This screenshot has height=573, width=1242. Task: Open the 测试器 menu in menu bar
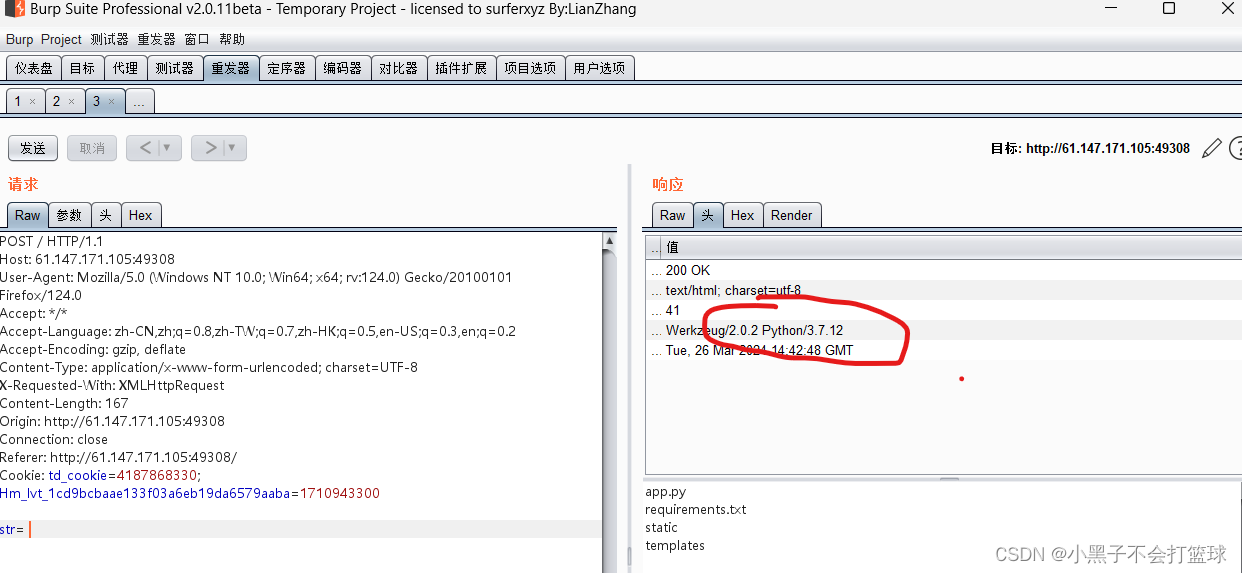[x=109, y=39]
